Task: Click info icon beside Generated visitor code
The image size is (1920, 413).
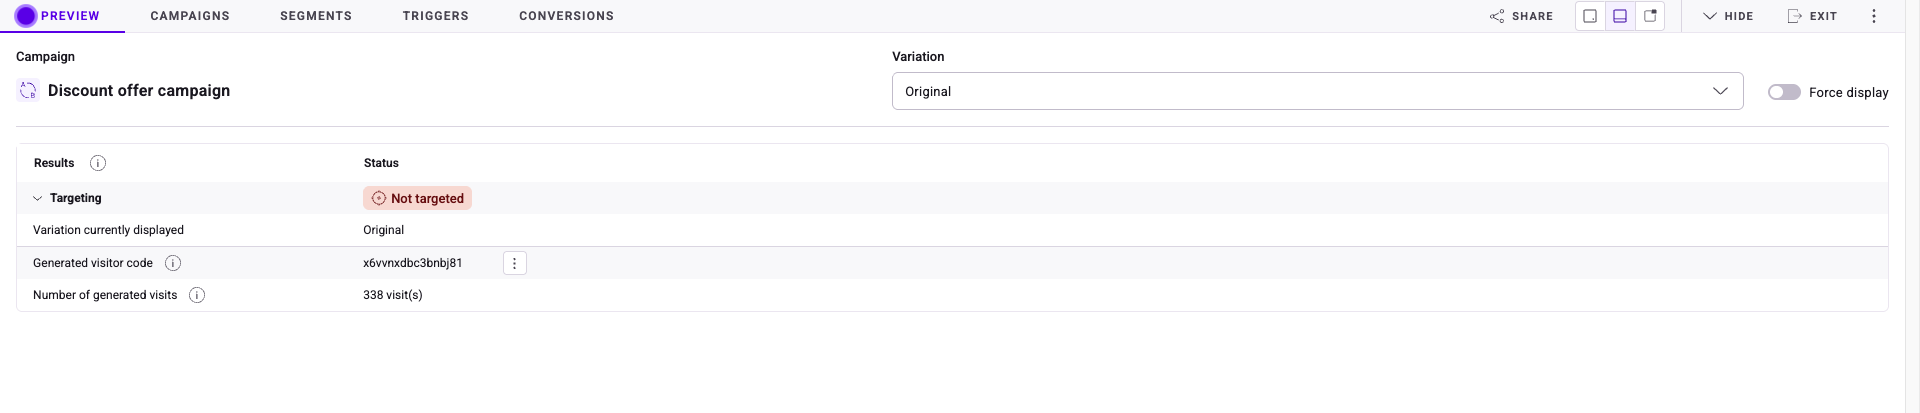Action: (x=173, y=263)
